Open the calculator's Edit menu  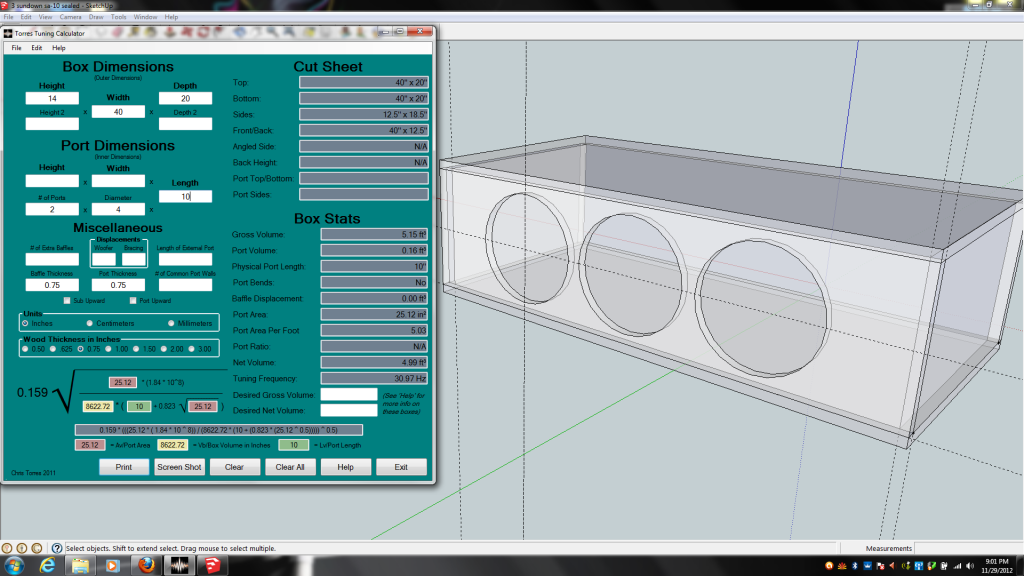[x=37, y=48]
